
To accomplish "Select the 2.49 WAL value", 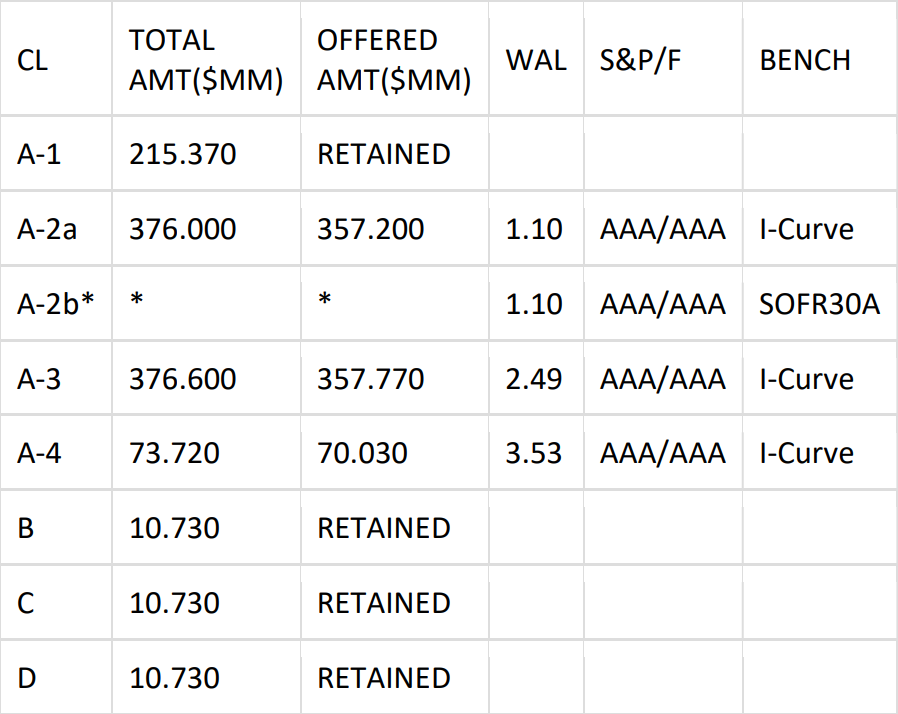I will pos(534,379).
